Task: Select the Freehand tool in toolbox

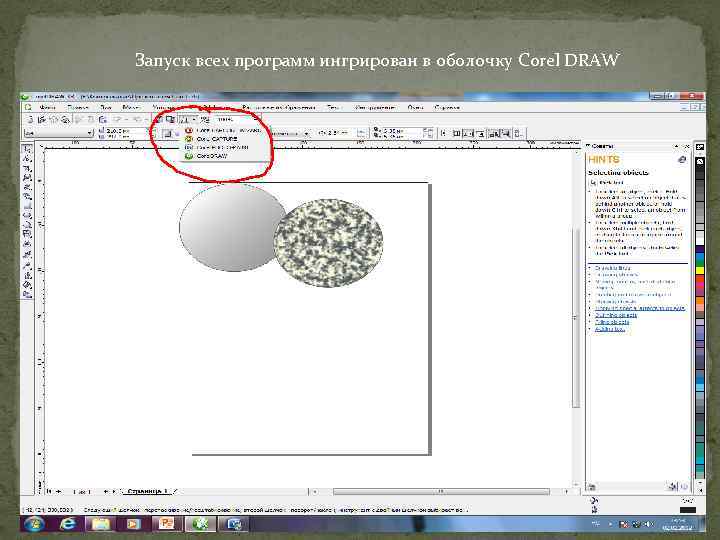Action: point(28,187)
